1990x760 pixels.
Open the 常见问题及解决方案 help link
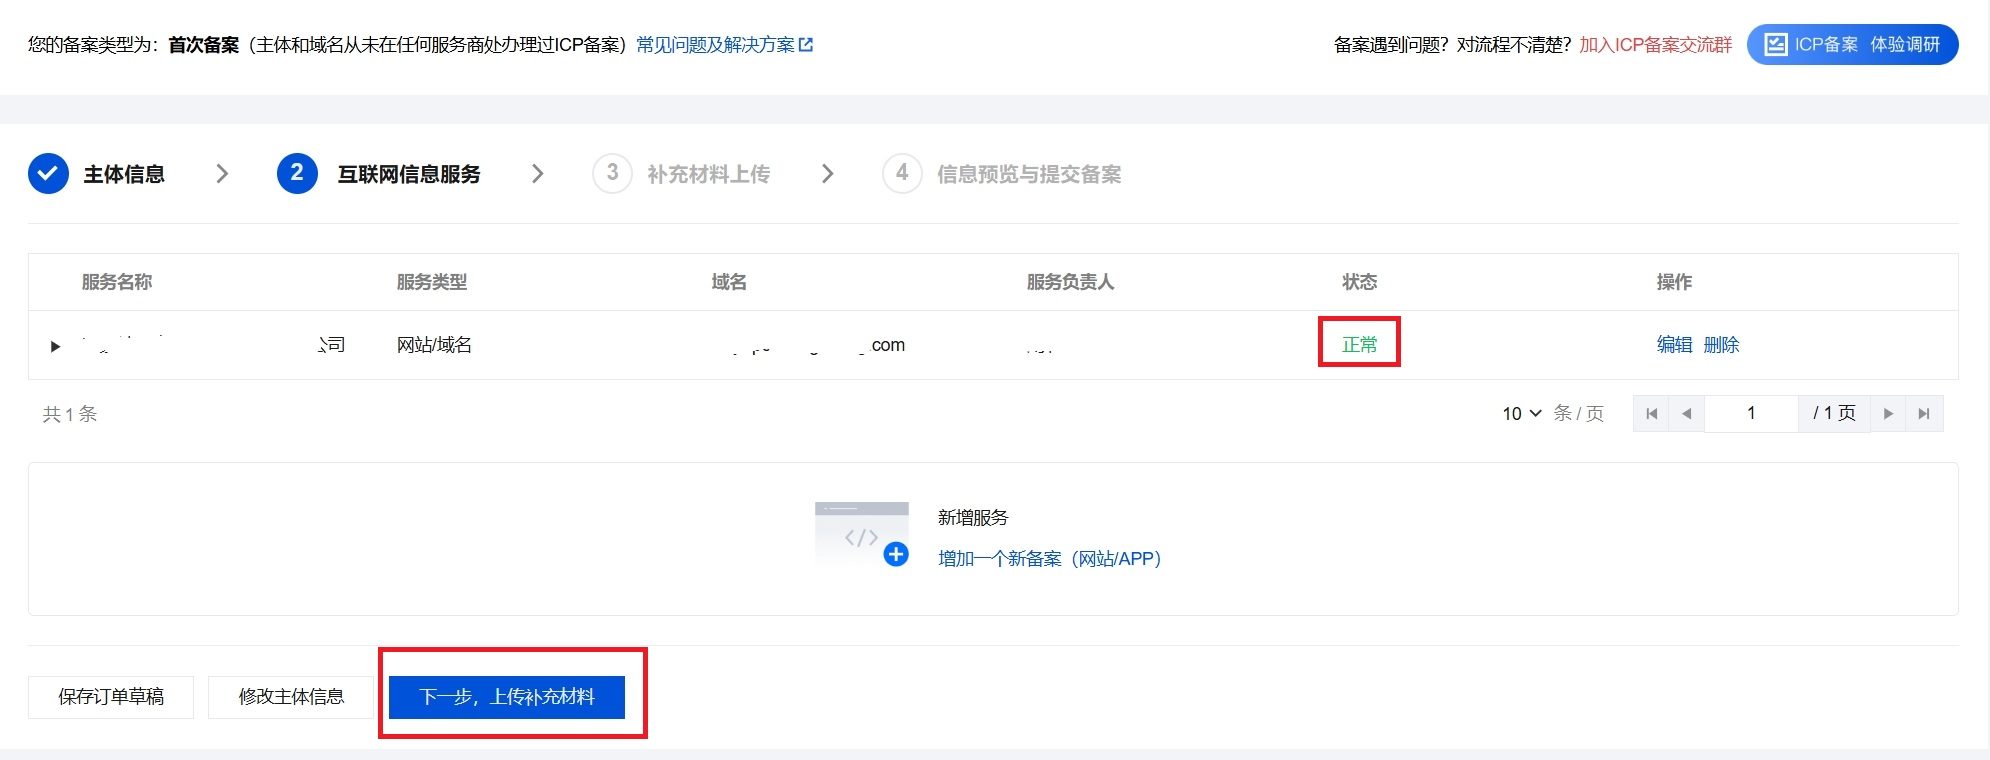pos(715,45)
